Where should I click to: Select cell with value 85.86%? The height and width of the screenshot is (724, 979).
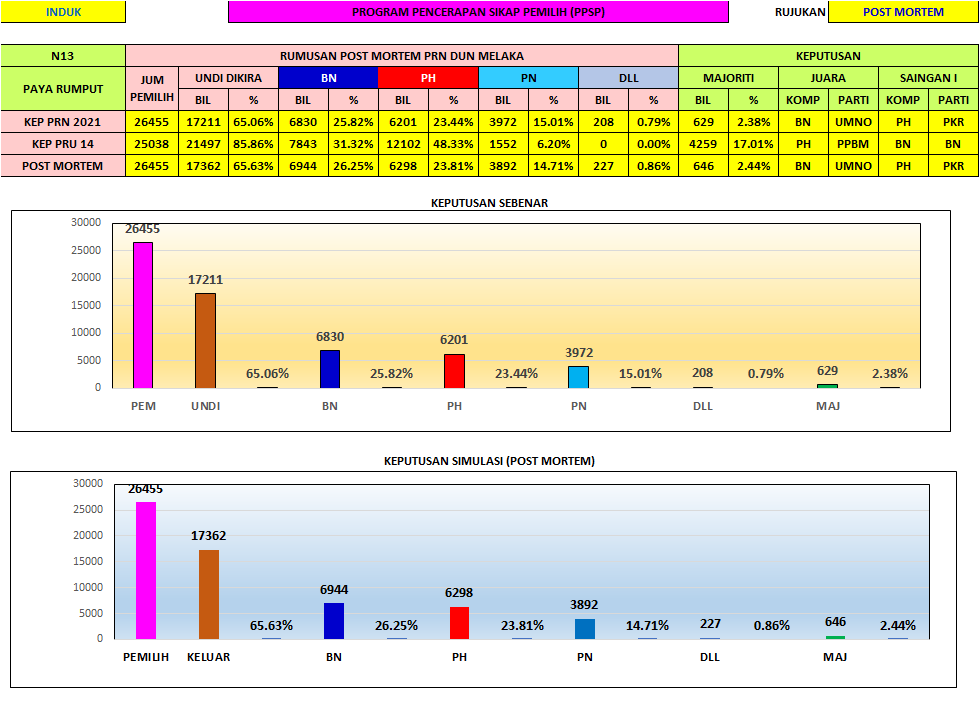[x=253, y=144]
